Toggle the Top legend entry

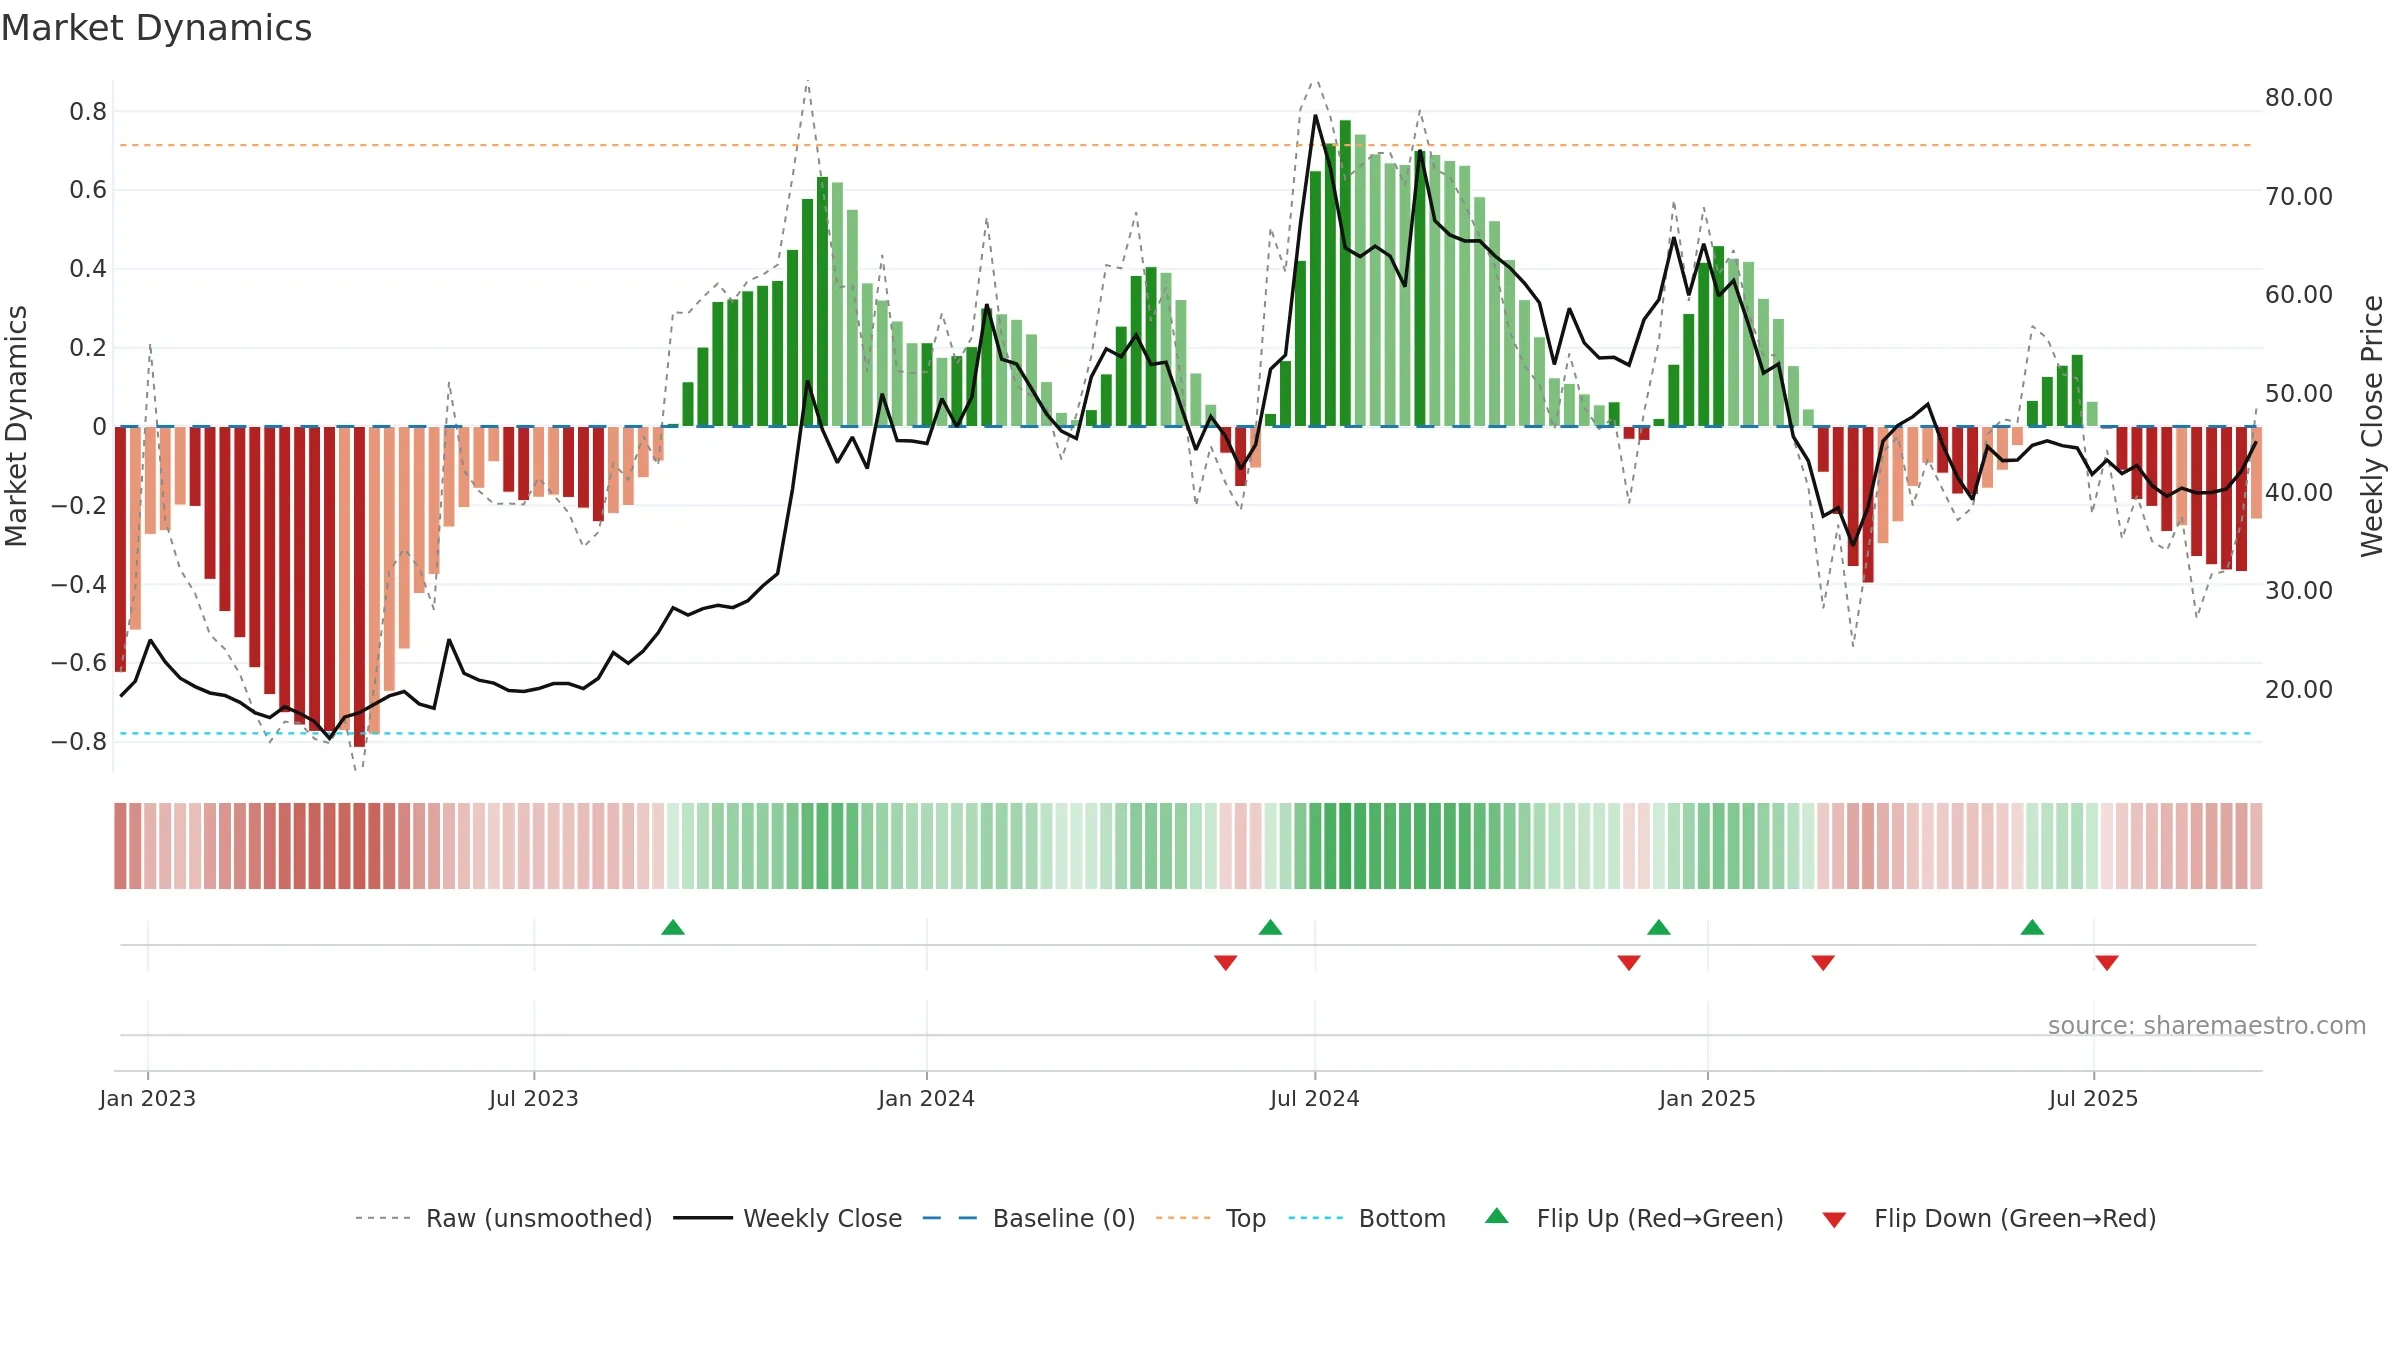pos(1210,1218)
